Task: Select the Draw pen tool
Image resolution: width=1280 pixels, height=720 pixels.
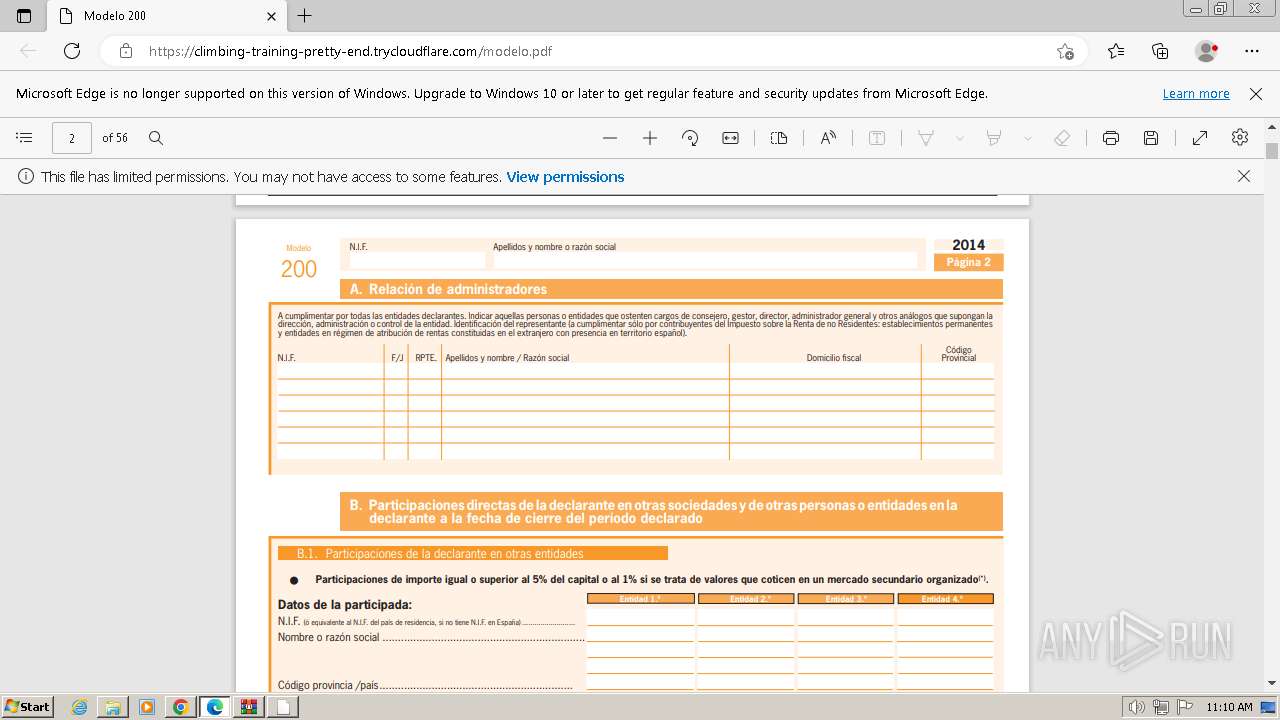Action: click(926, 138)
